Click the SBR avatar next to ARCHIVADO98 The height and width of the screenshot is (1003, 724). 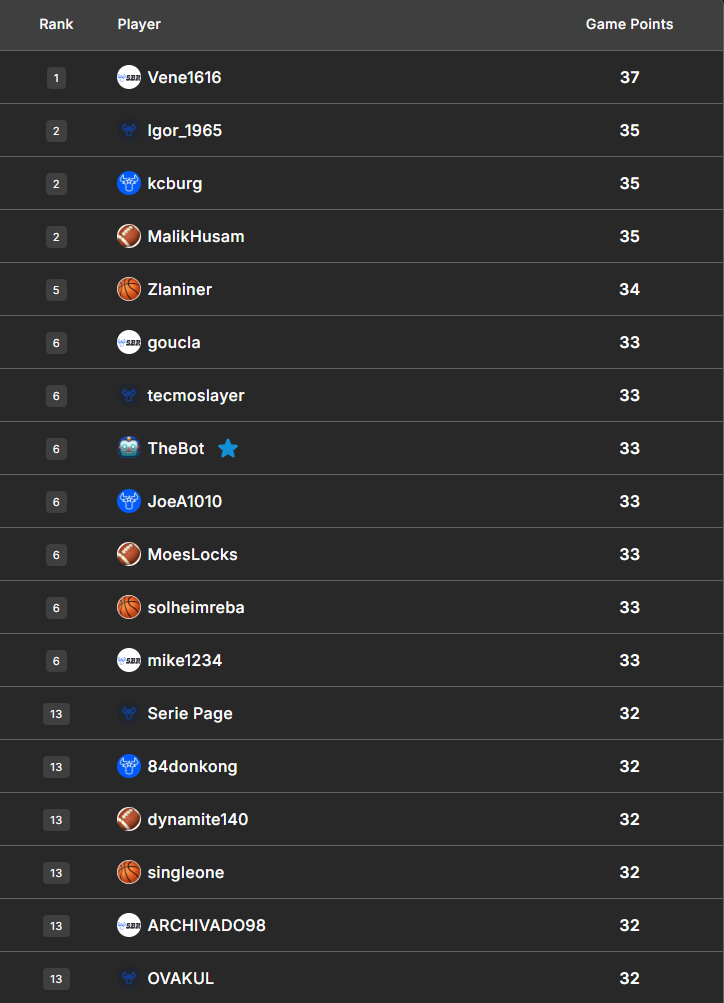point(129,925)
